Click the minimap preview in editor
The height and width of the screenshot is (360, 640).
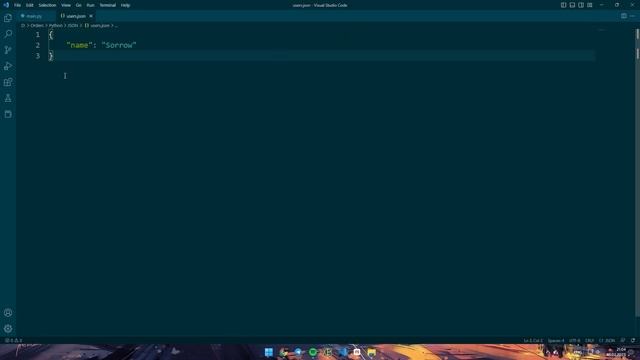click(601, 30)
